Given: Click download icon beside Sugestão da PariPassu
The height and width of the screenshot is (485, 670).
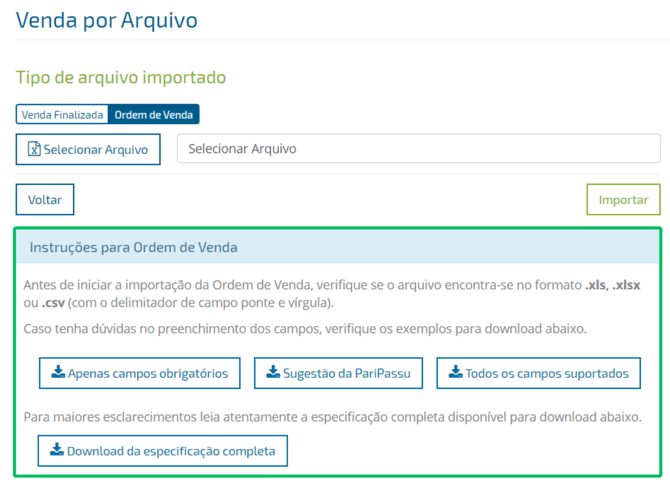Looking at the screenshot, I should 273,373.
